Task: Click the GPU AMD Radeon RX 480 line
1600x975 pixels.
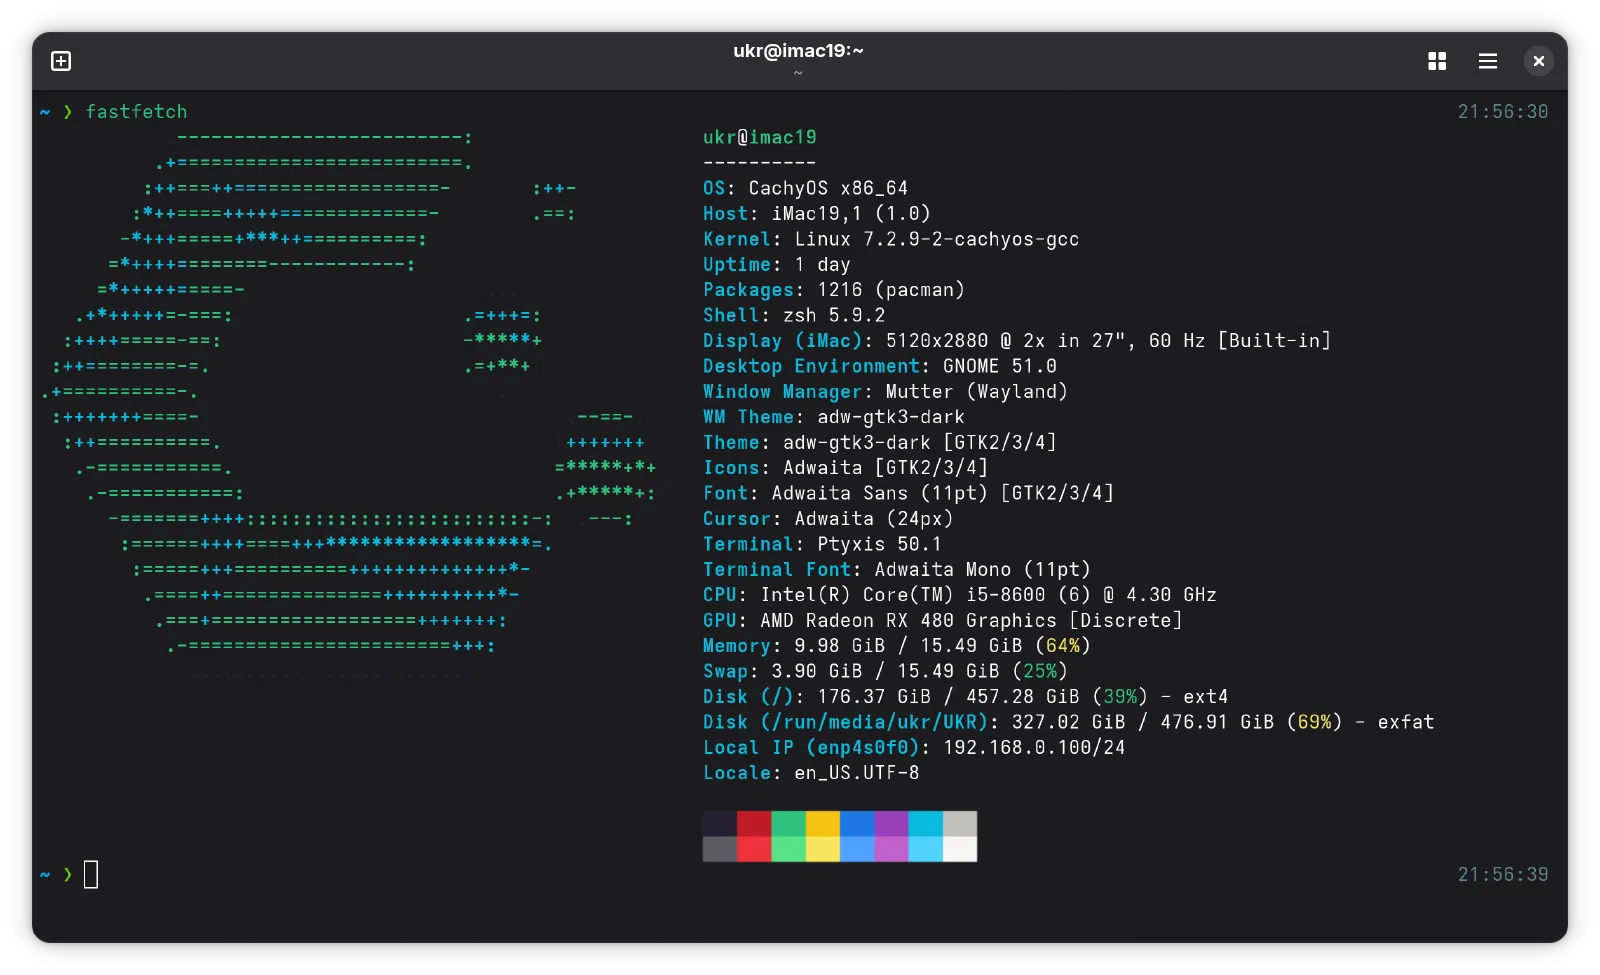Action: pyautogui.click(x=943, y=621)
